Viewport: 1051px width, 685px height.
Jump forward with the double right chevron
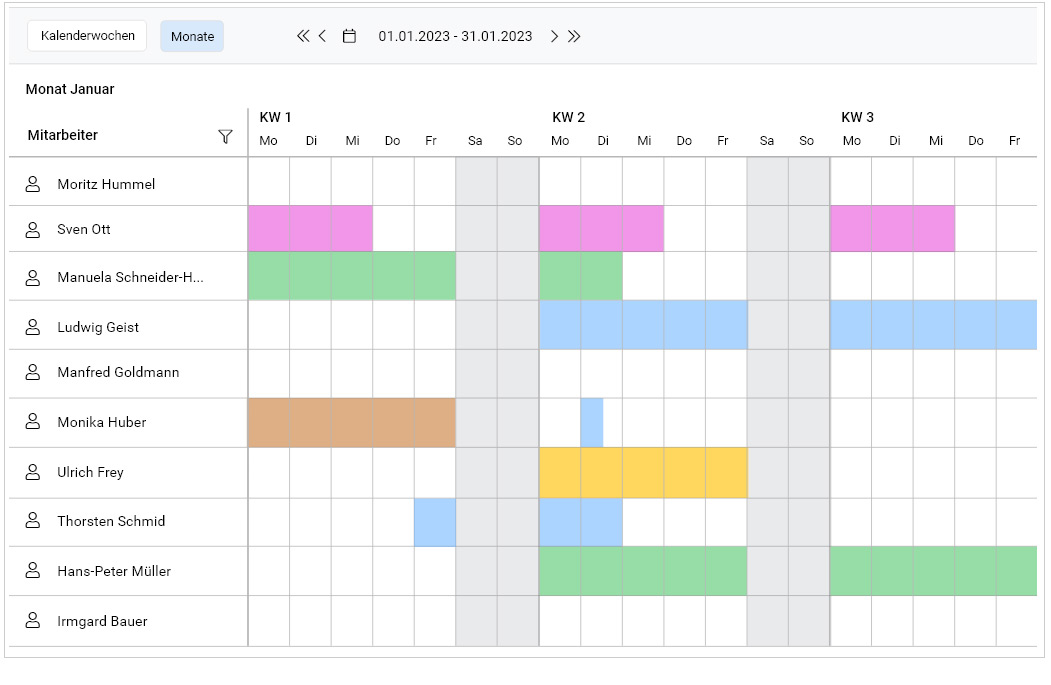point(574,36)
